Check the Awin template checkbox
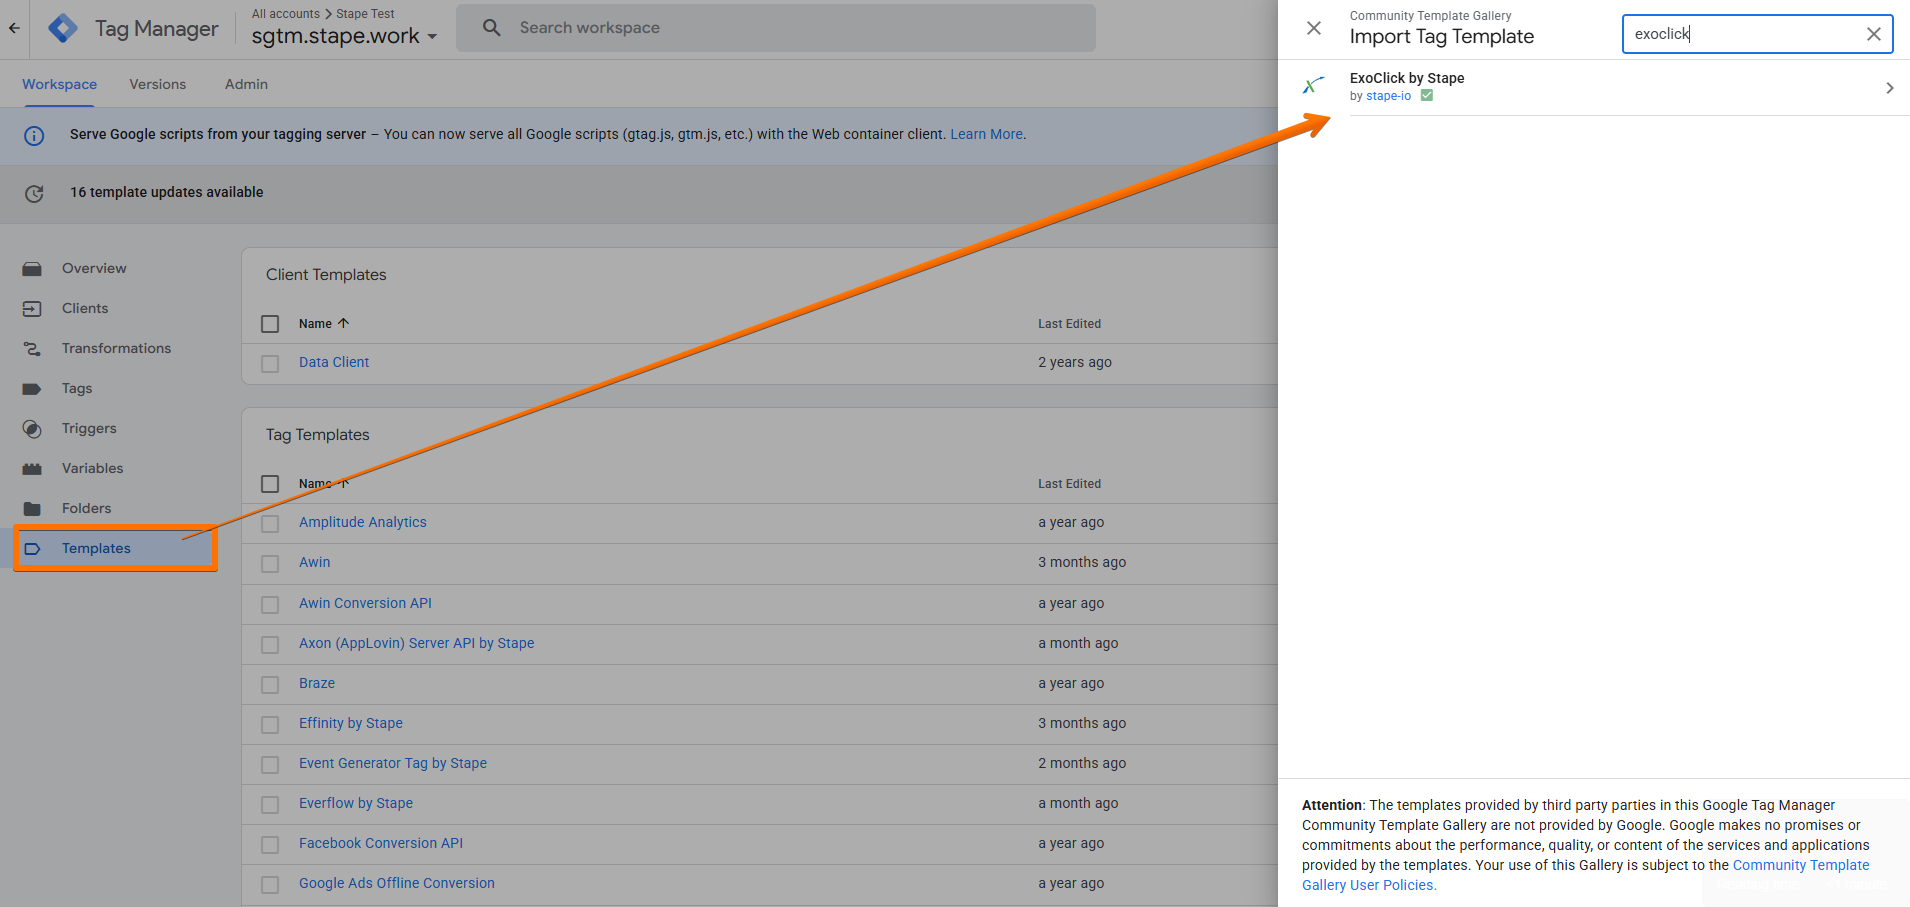This screenshot has height=907, width=1910. point(270,564)
